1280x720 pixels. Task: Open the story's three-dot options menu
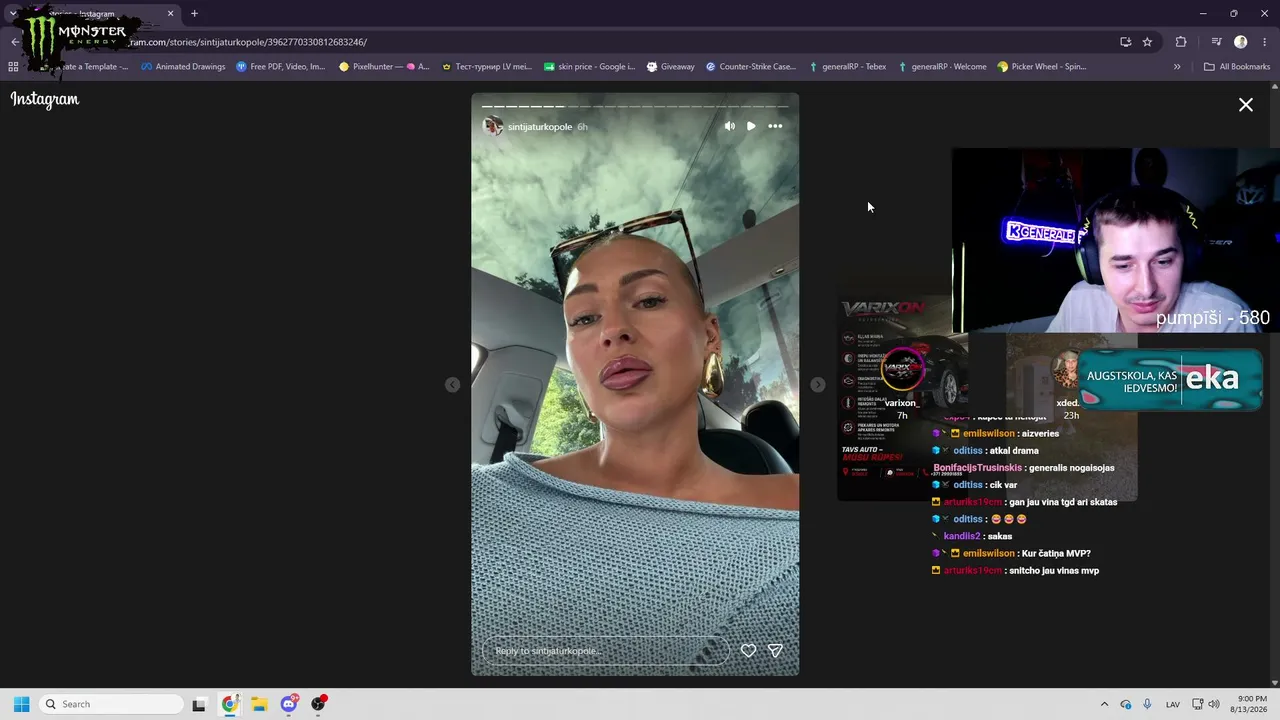775,126
